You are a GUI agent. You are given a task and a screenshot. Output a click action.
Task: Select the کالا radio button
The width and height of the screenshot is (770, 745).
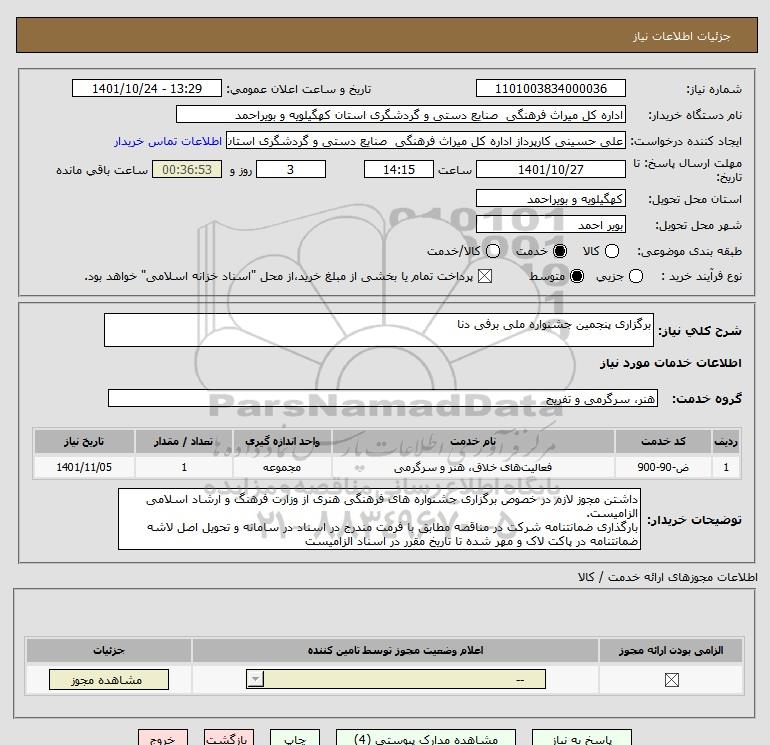point(611,251)
